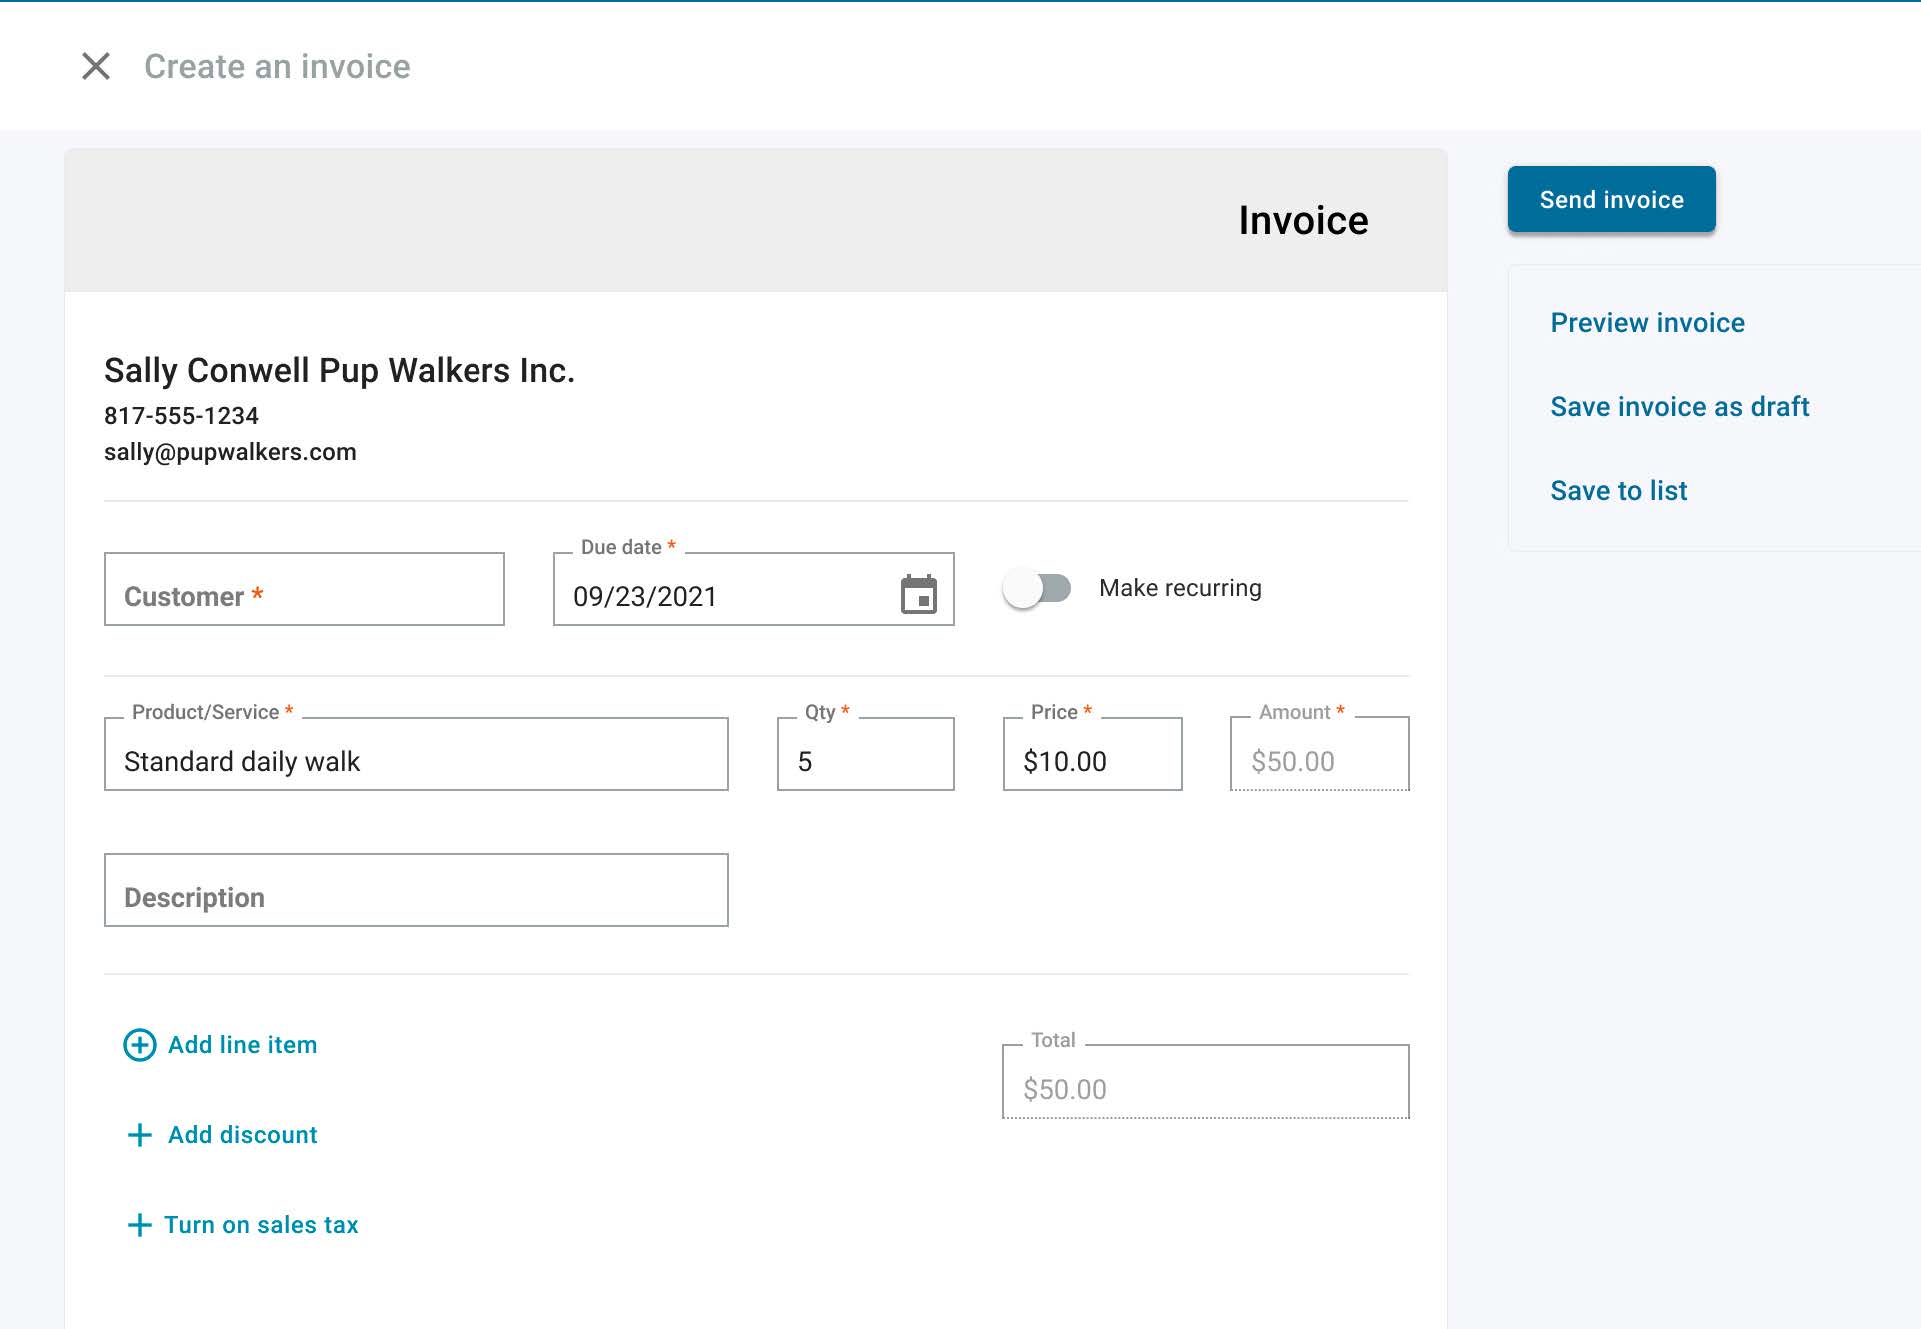Click the Product/Service field with Standard daily walk
Screen dimensions: 1921x1329
(x=416, y=754)
